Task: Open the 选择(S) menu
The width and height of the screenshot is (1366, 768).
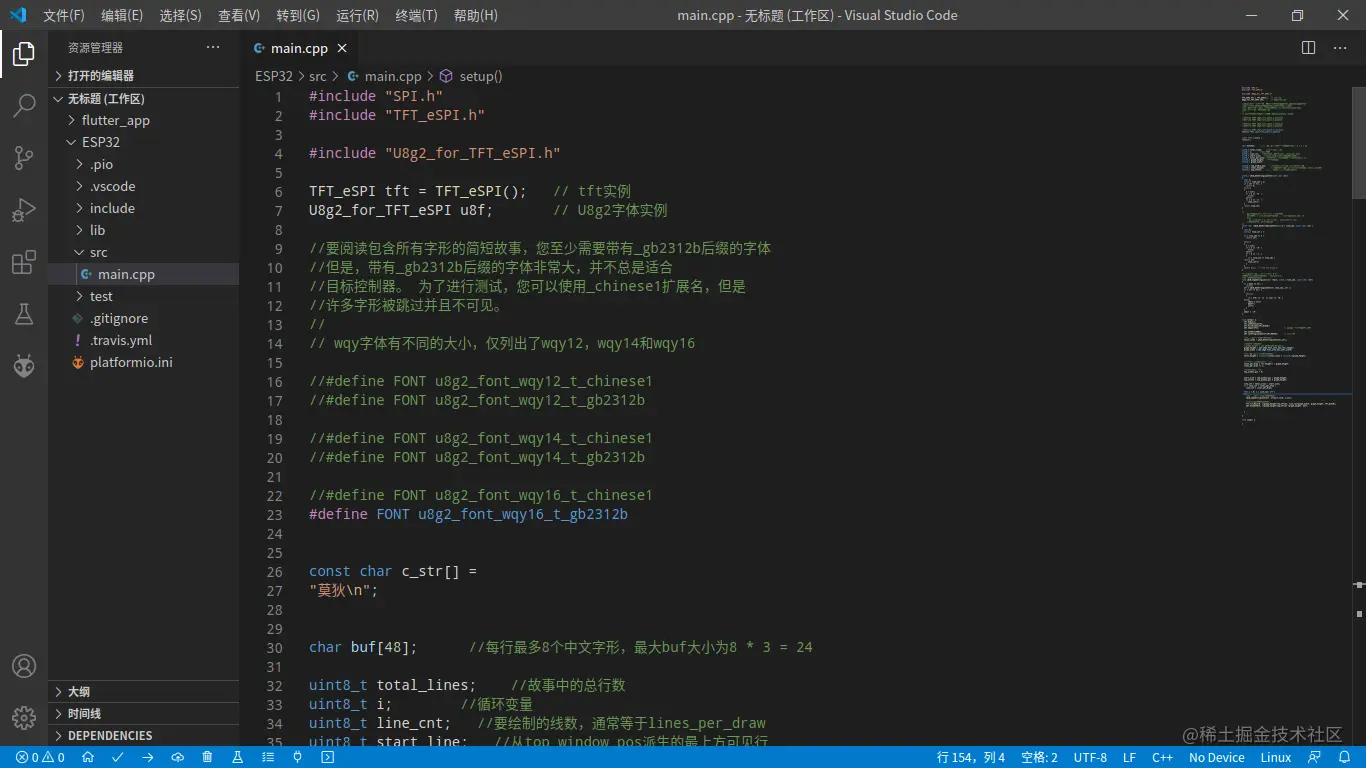Action: pos(180,15)
